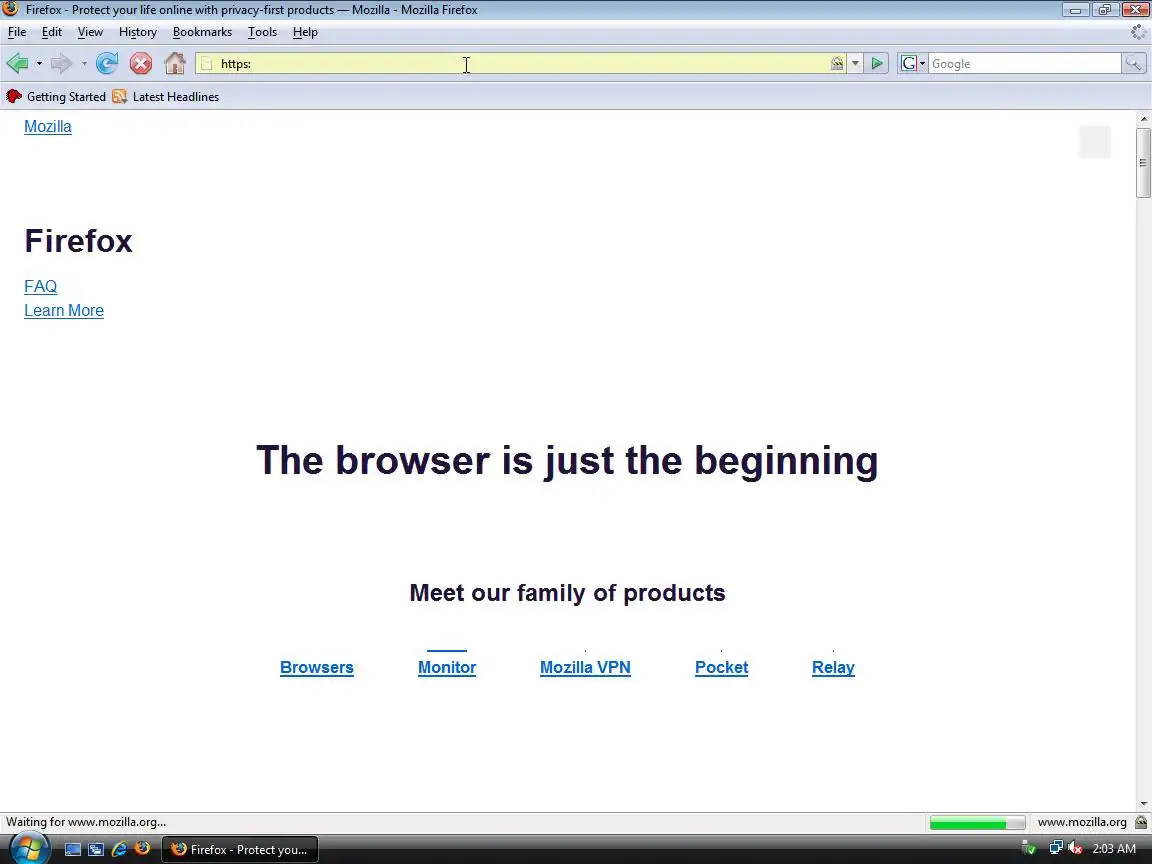Click the scrollbar down arrow
1152x864 pixels.
point(1143,804)
